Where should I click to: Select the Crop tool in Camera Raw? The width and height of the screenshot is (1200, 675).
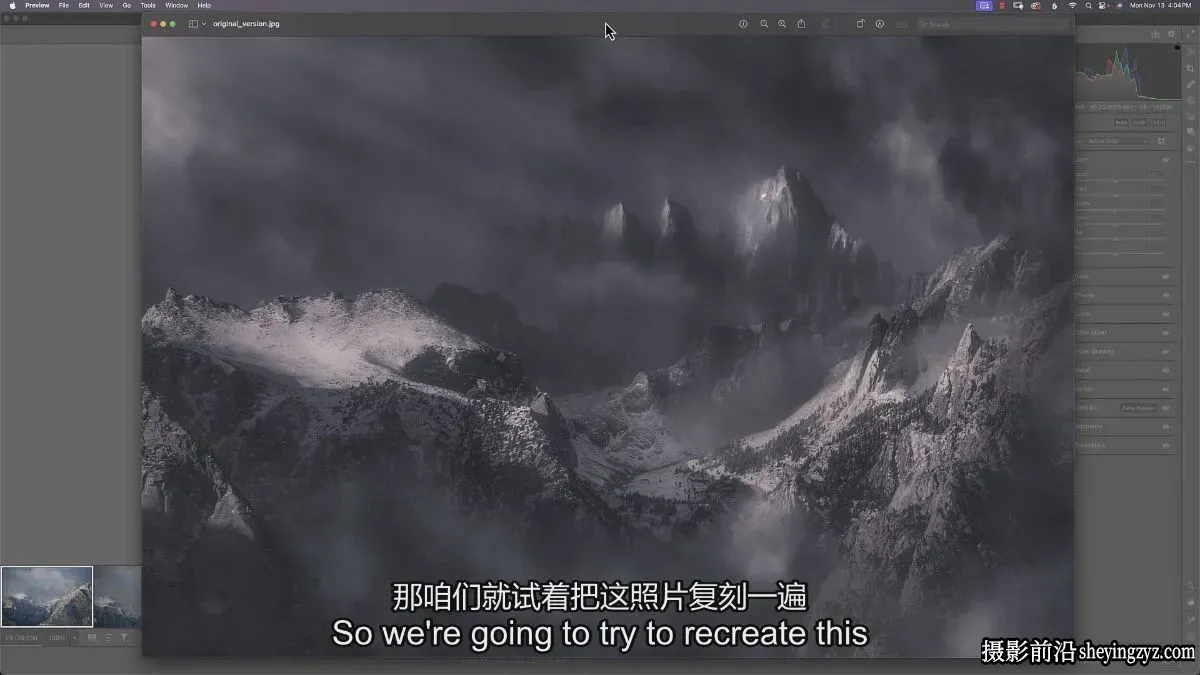click(1190, 68)
